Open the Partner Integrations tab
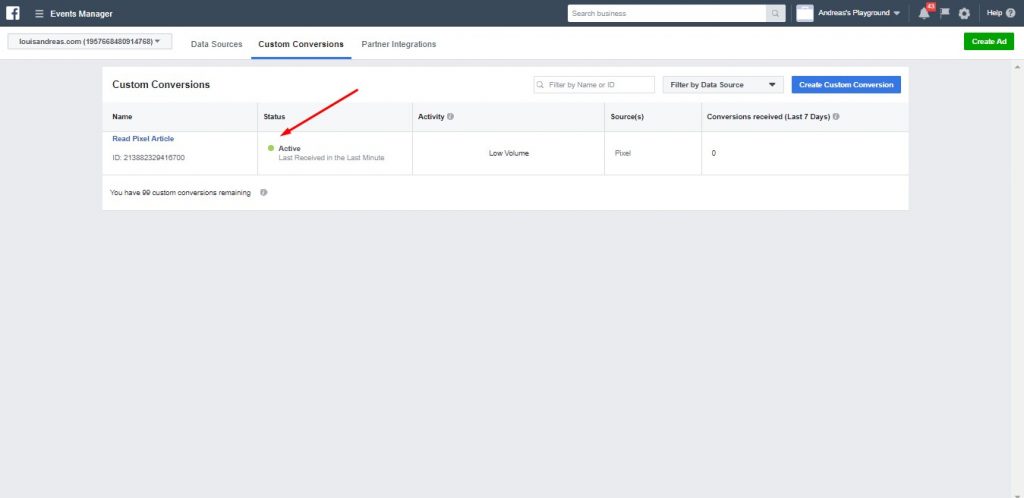 point(398,44)
